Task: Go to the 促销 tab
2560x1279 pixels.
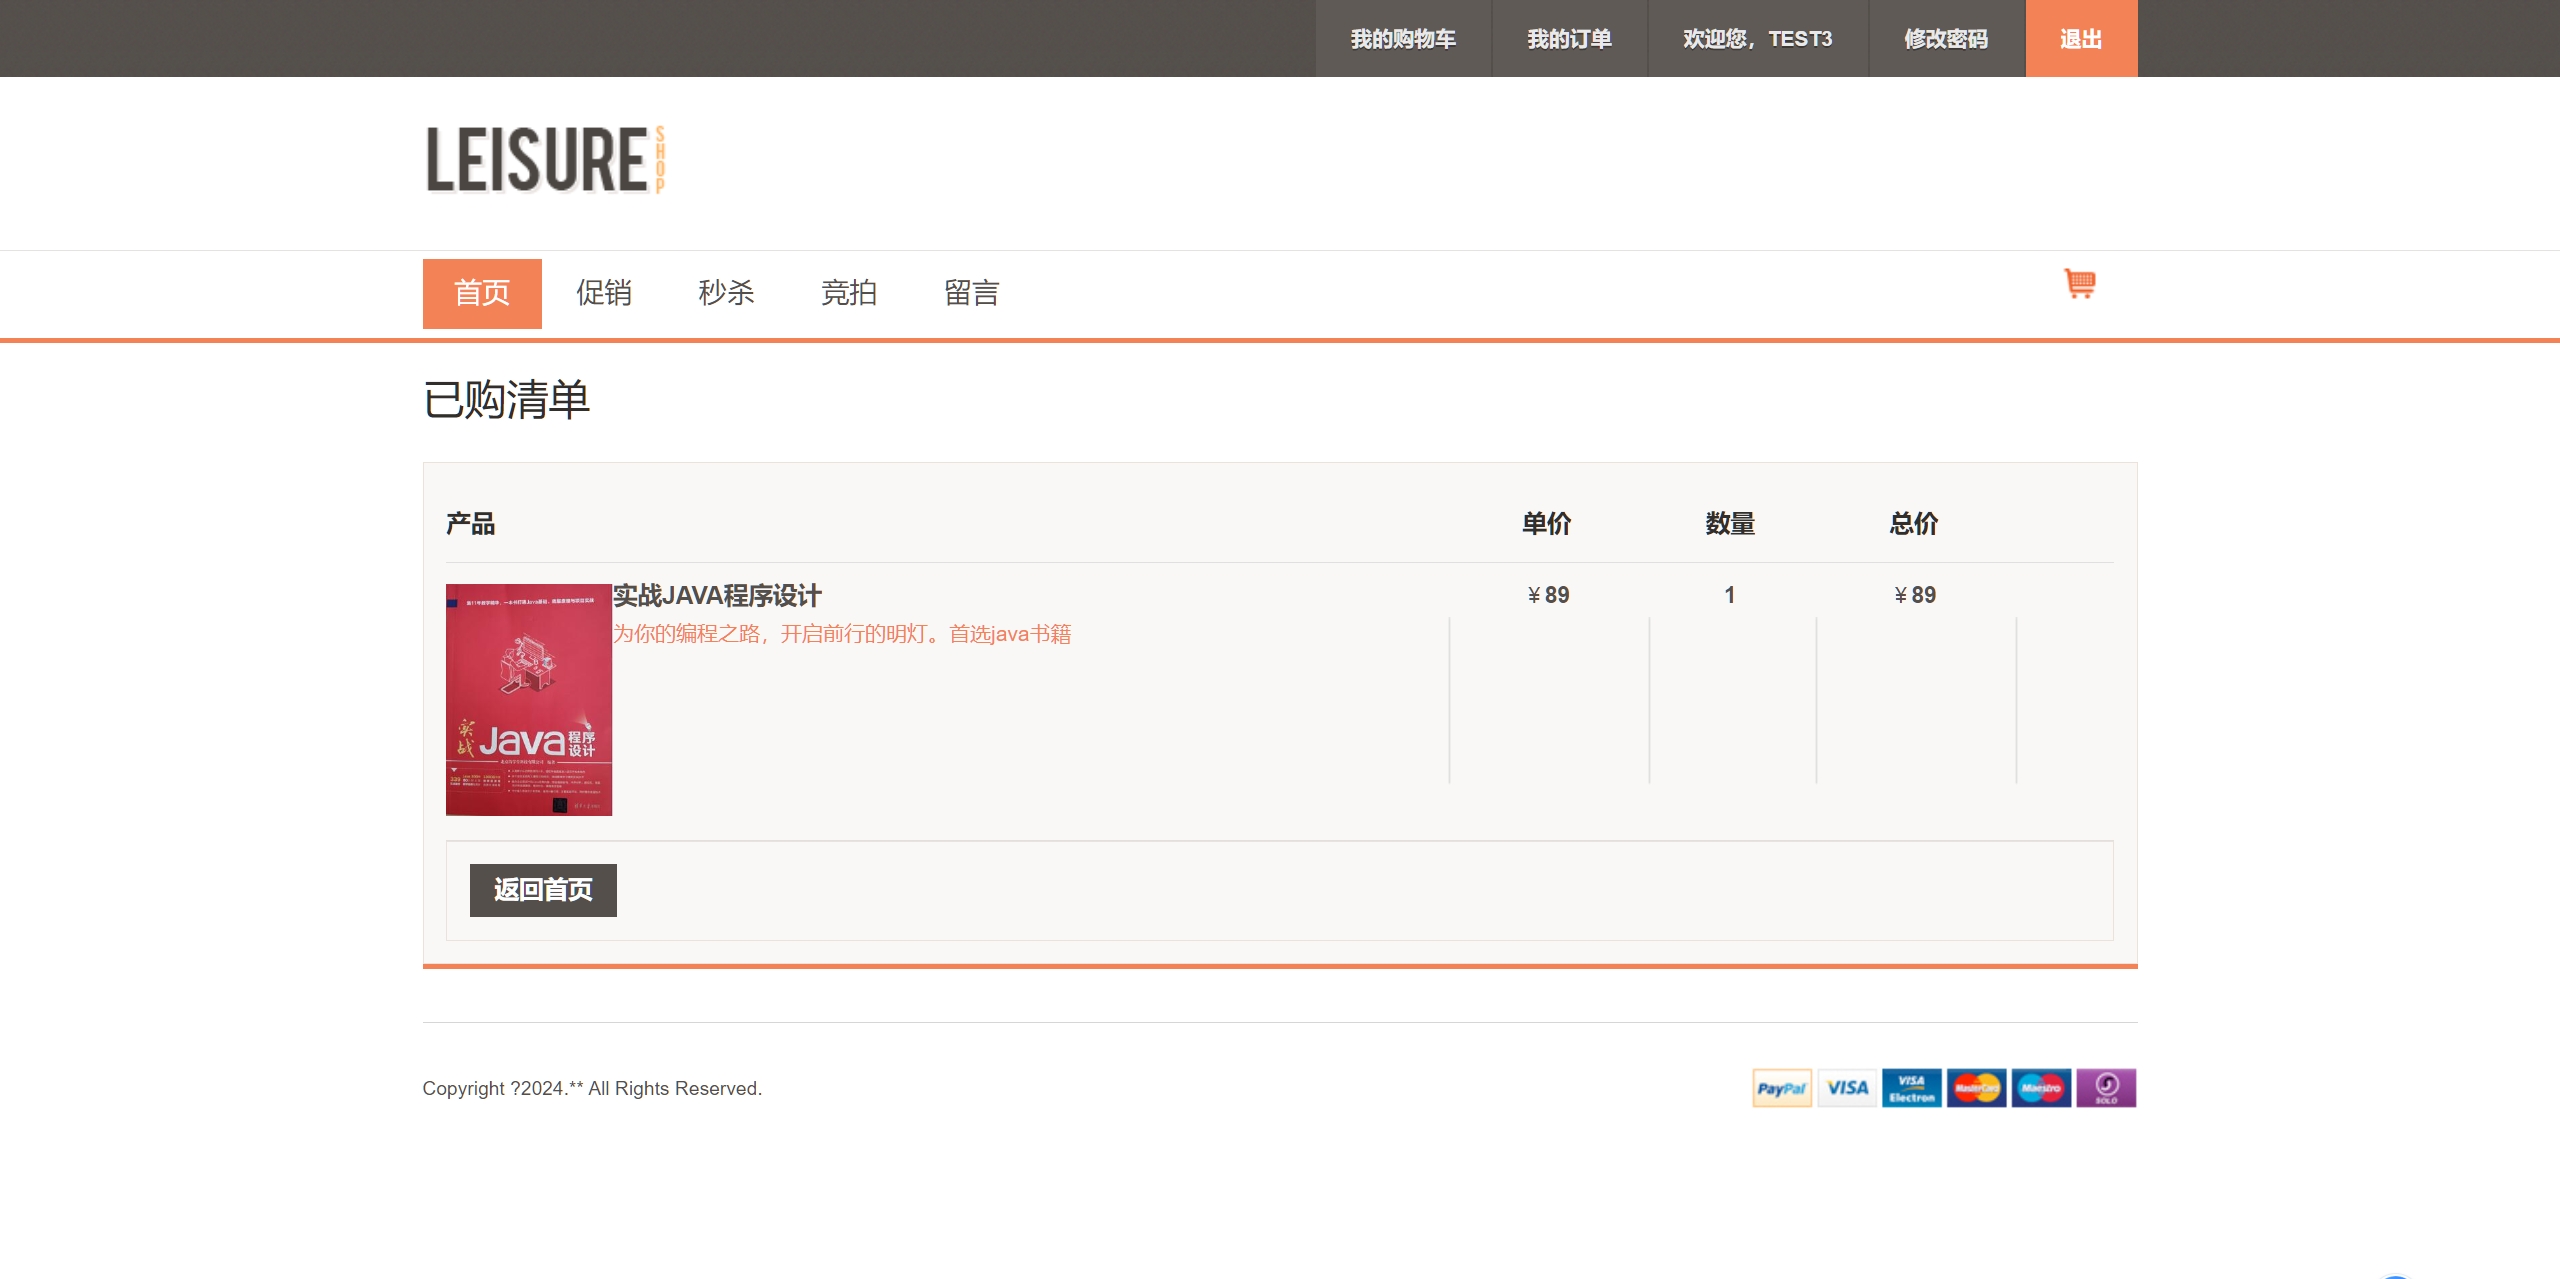Action: point(604,293)
